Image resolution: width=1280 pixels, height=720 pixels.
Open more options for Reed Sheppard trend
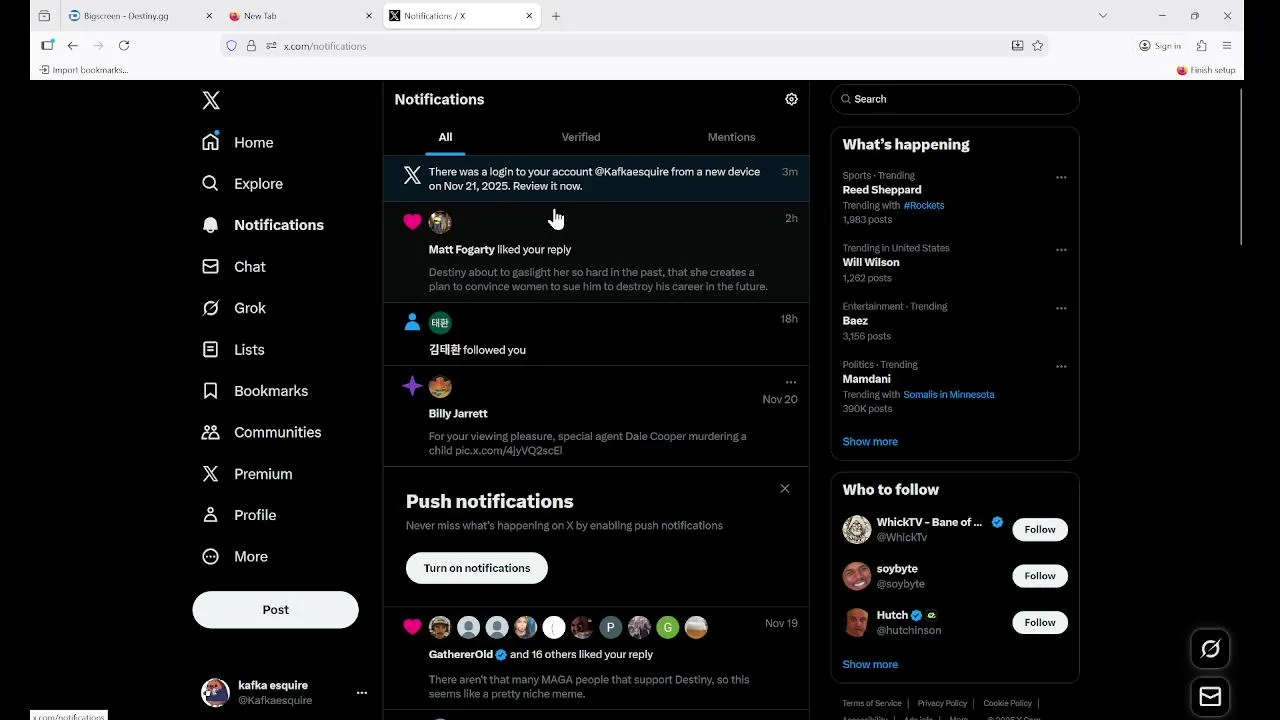(1061, 178)
